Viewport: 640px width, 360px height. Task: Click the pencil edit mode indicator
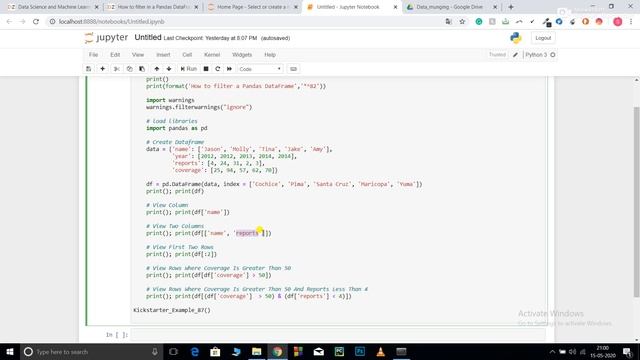coord(515,55)
